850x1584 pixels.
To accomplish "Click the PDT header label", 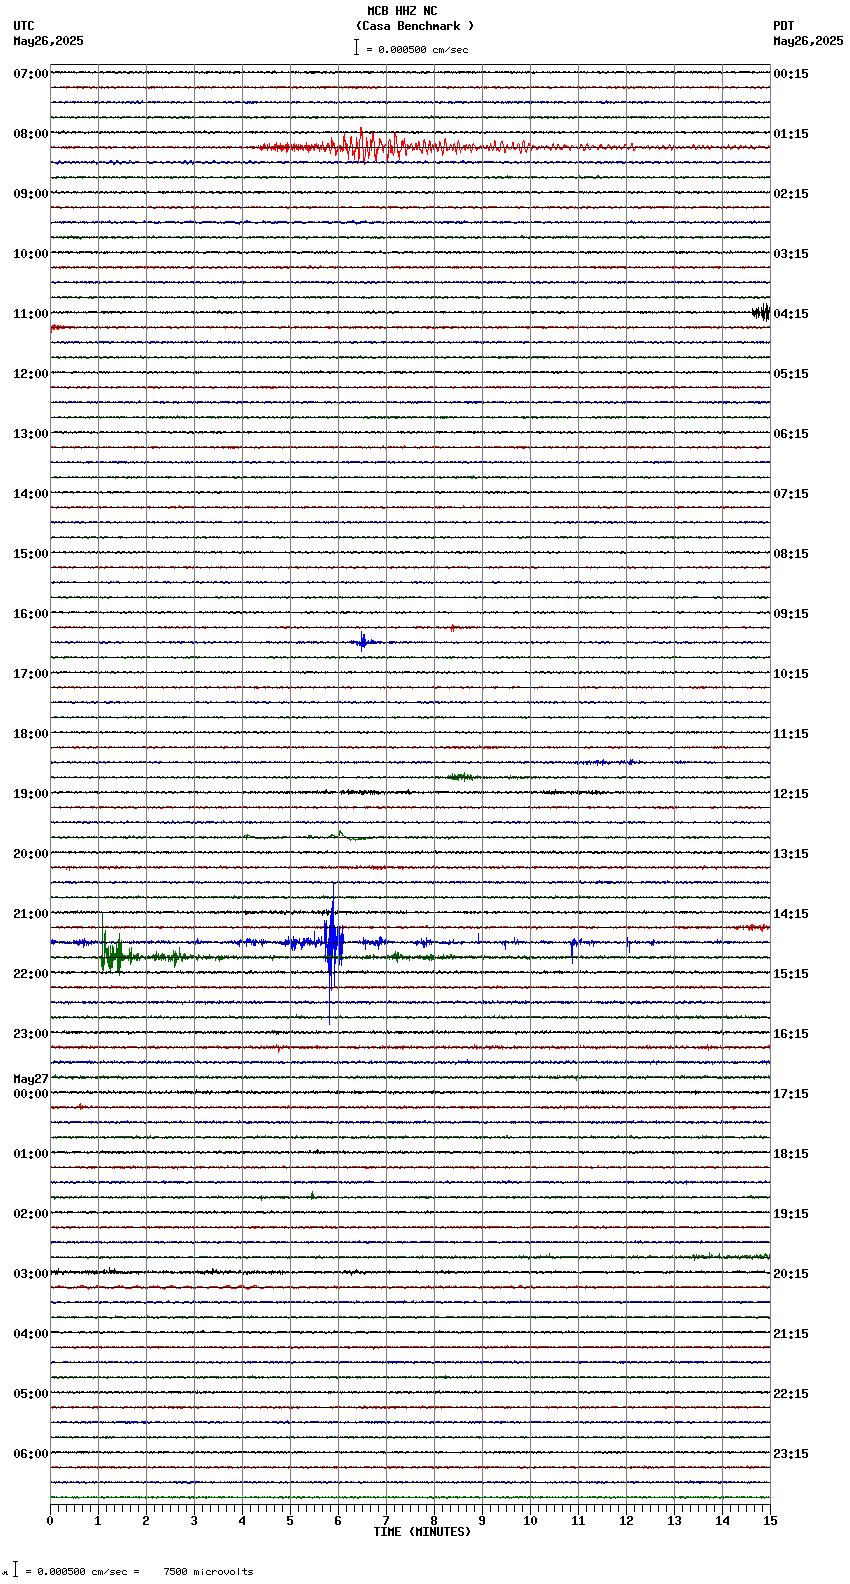I will (x=784, y=26).
